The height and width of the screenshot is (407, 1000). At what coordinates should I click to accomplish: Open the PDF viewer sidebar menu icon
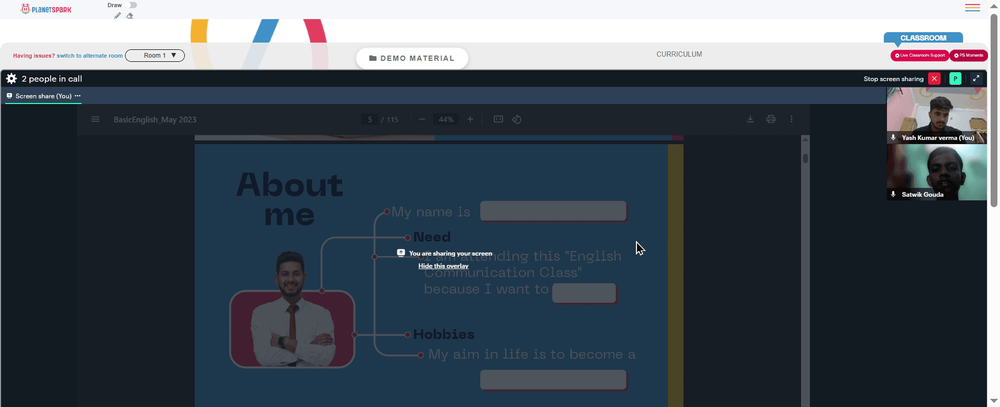point(95,119)
